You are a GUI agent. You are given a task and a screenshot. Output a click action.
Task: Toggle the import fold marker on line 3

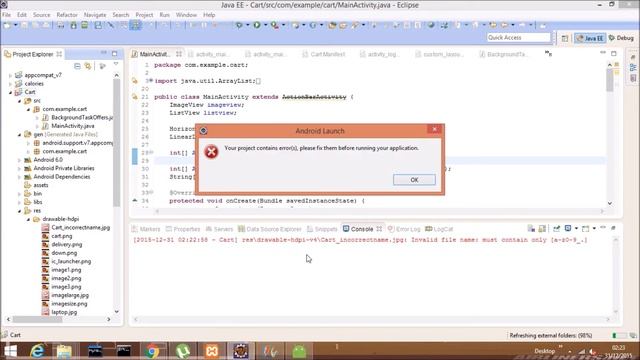click(x=151, y=80)
